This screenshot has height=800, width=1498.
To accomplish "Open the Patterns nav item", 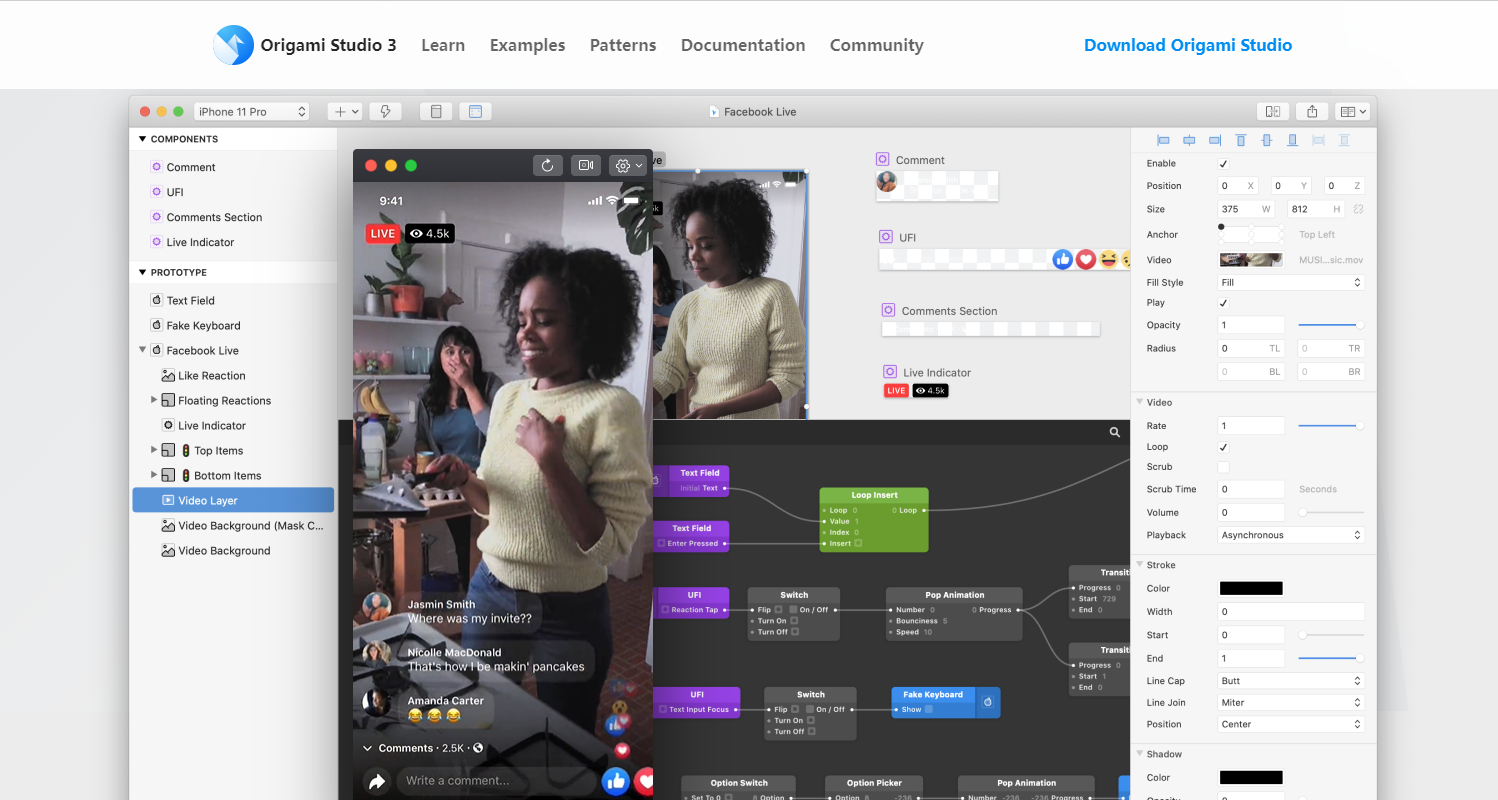I will tap(623, 45).
